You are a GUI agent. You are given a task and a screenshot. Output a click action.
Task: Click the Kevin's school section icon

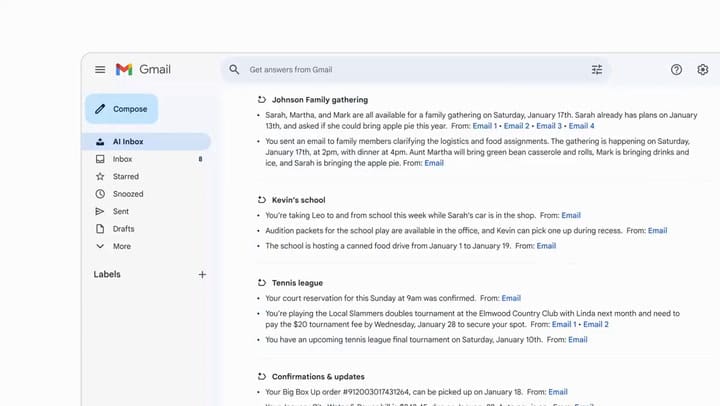[262, 200]
